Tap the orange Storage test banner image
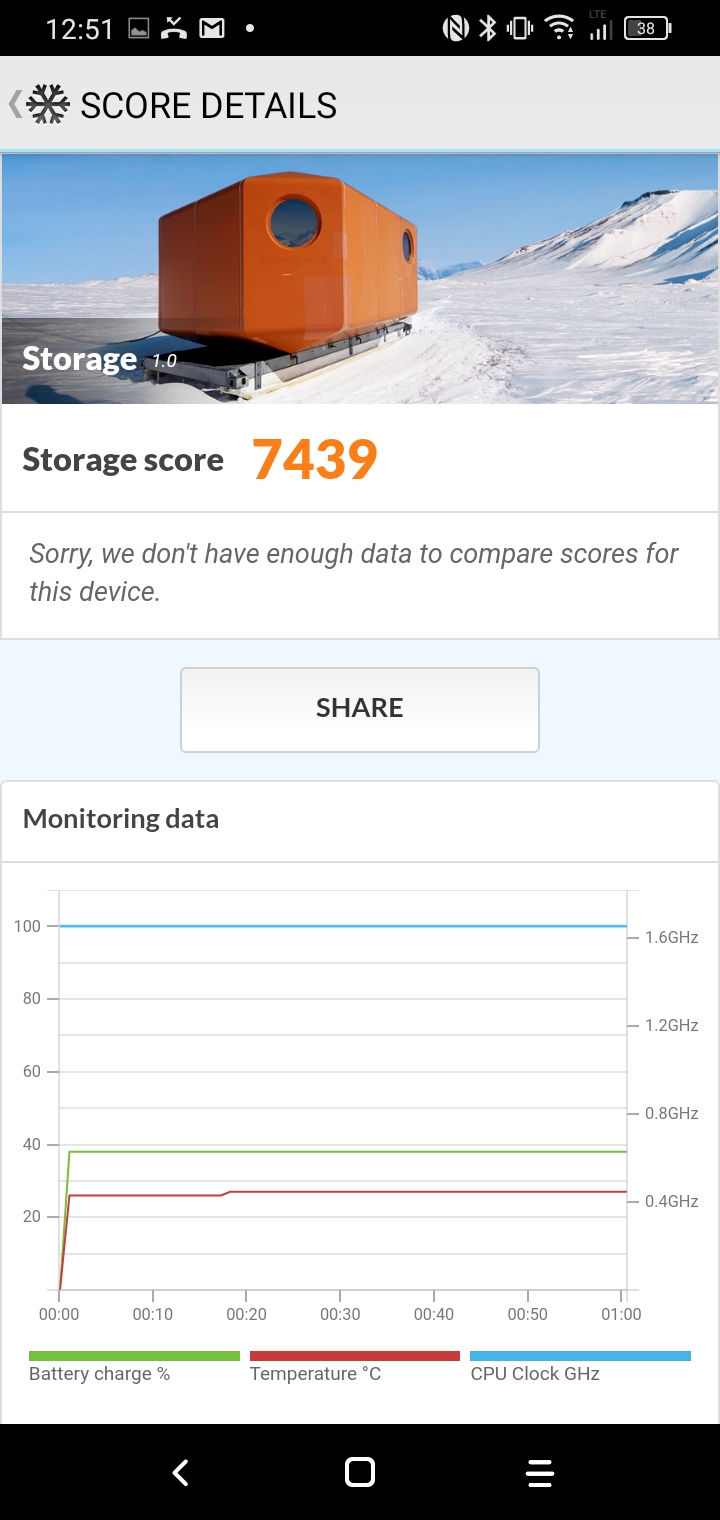Viewport: 720px width, 1520px height. [x=360, y=279]
